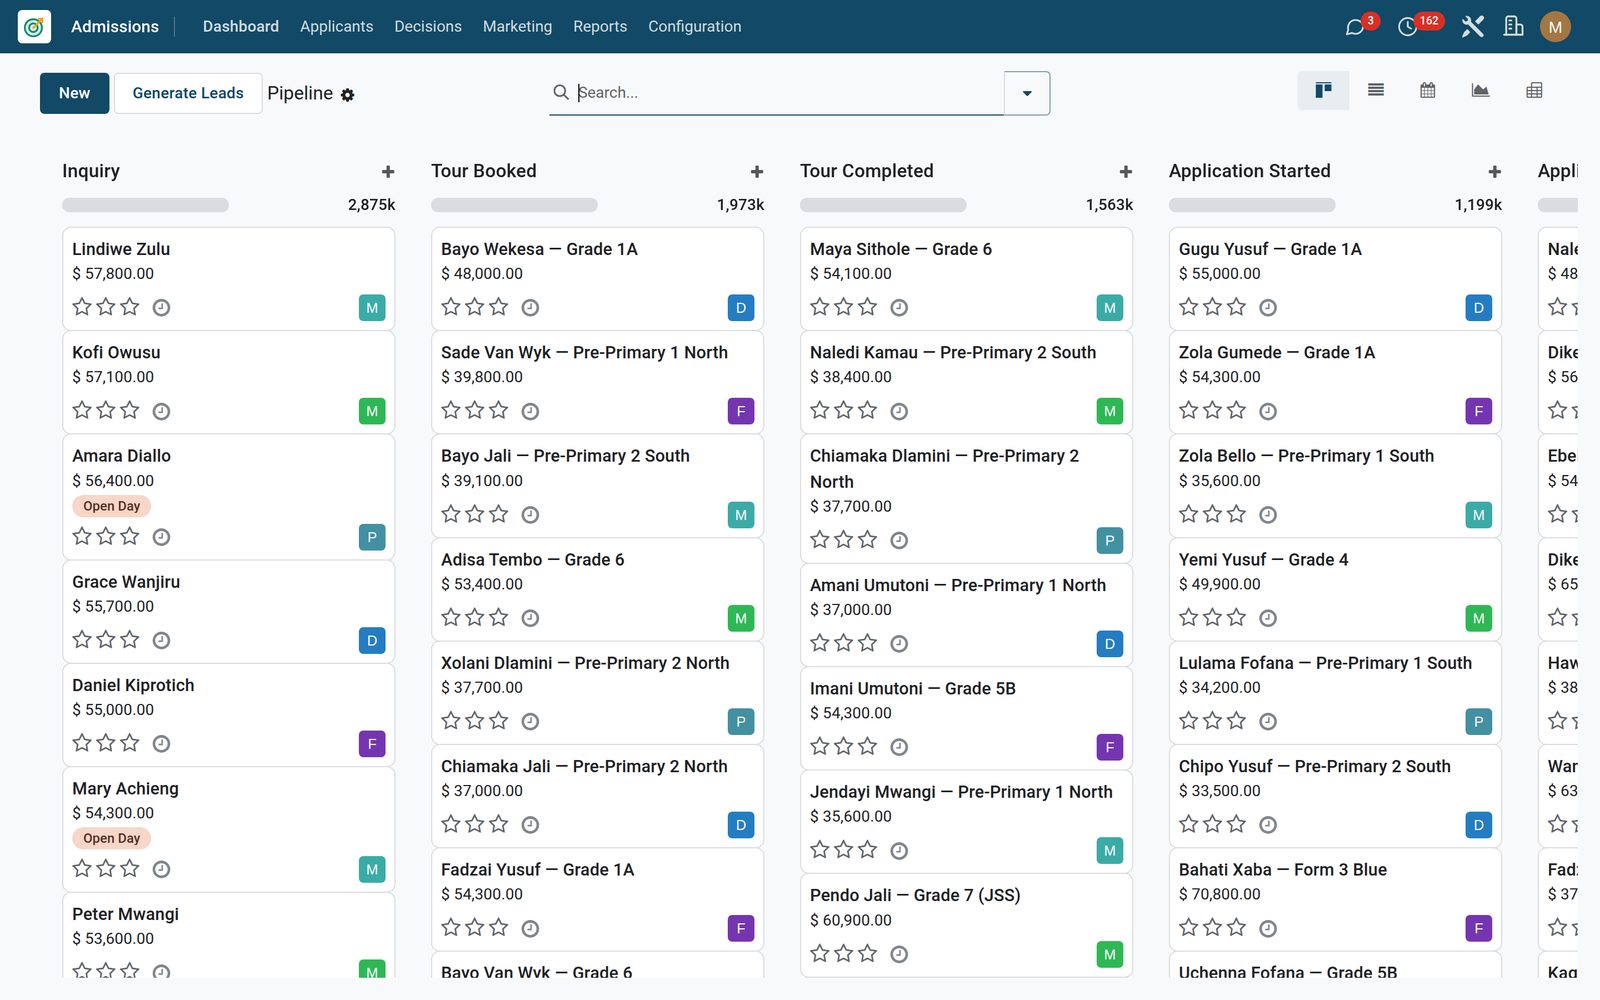Add quick card in Tour Completed column
The image size is (1600, 1000).
(x=1126, y=172)
